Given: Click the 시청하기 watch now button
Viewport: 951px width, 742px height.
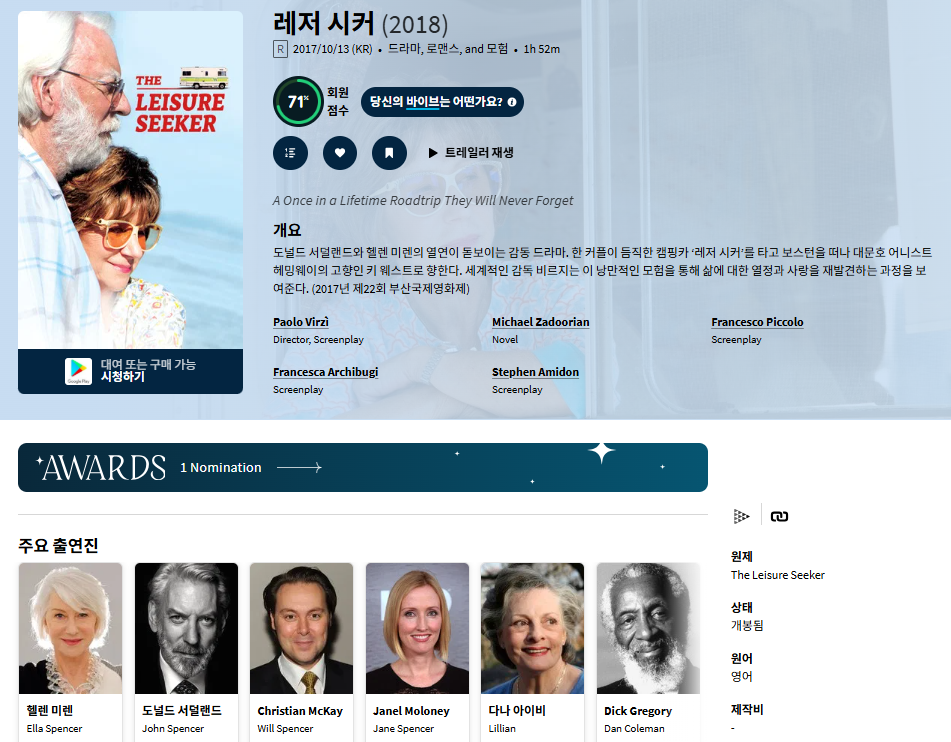Looking at the screenshot, I should (x=130, y=371).
